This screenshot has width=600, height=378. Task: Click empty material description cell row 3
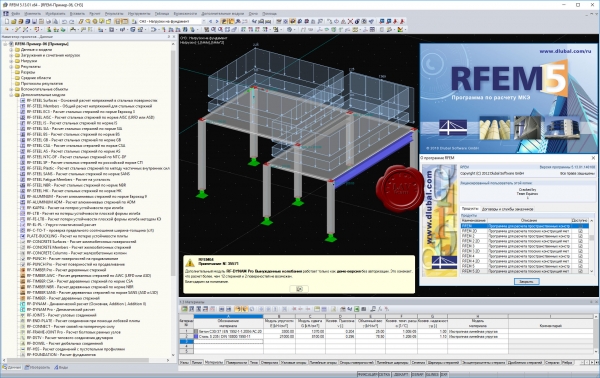(228, 341)
